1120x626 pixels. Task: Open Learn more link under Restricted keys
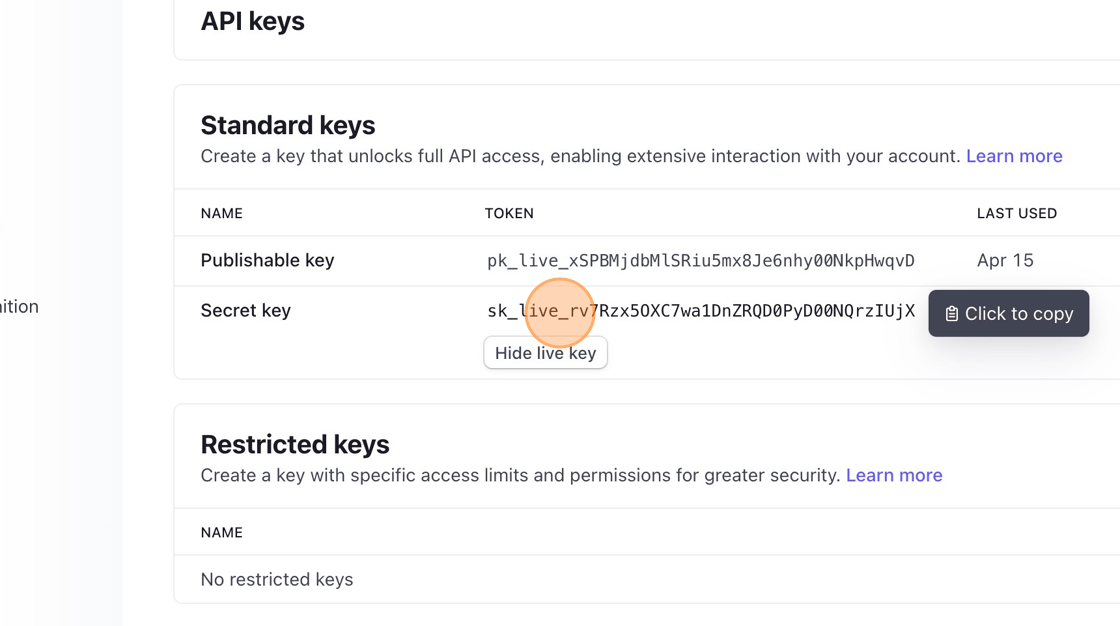(894, 475)
